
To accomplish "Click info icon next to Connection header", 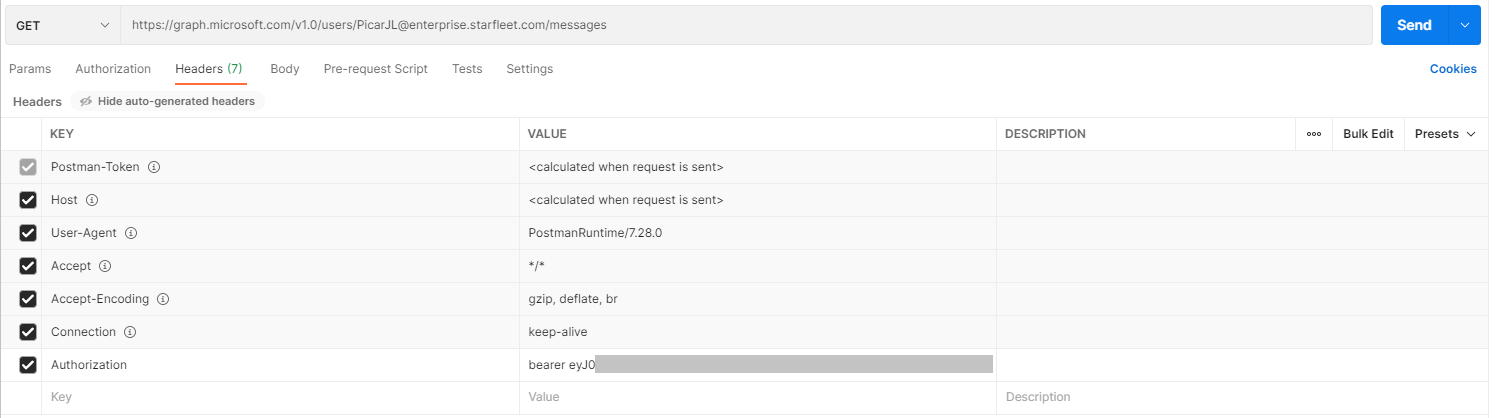I will (x=130, y=332).
